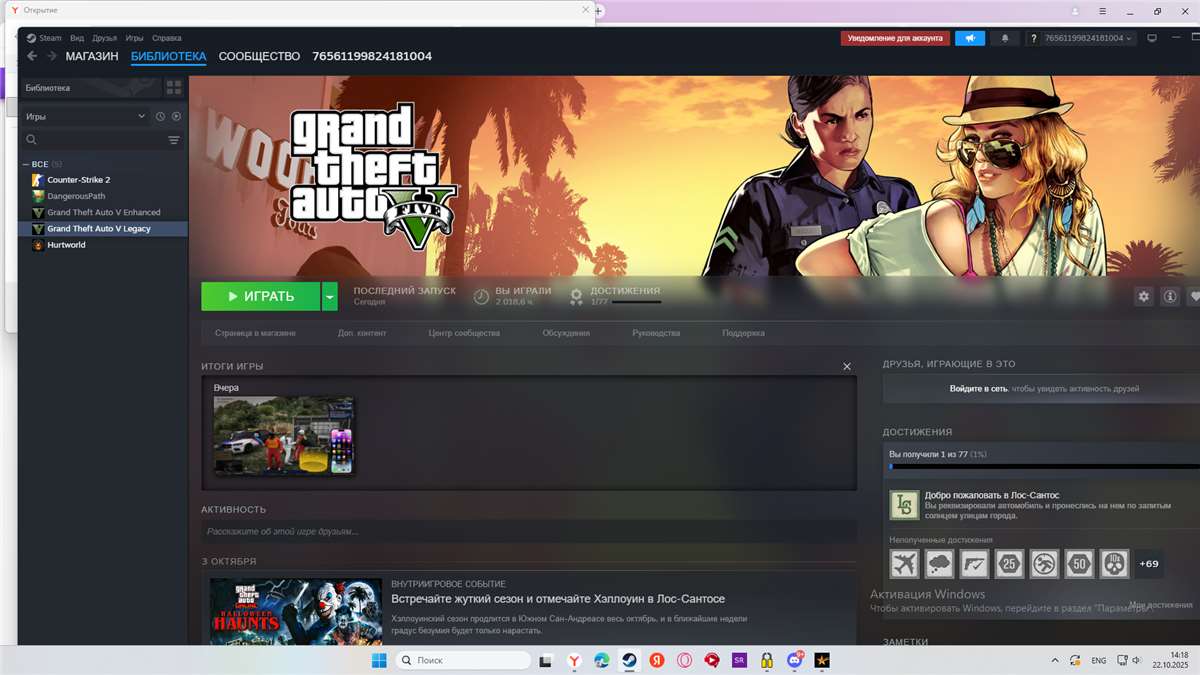This screenshot has width=1200, height=675.
Task: Collapse the ВСЕ games category
Action: [26, 164]
